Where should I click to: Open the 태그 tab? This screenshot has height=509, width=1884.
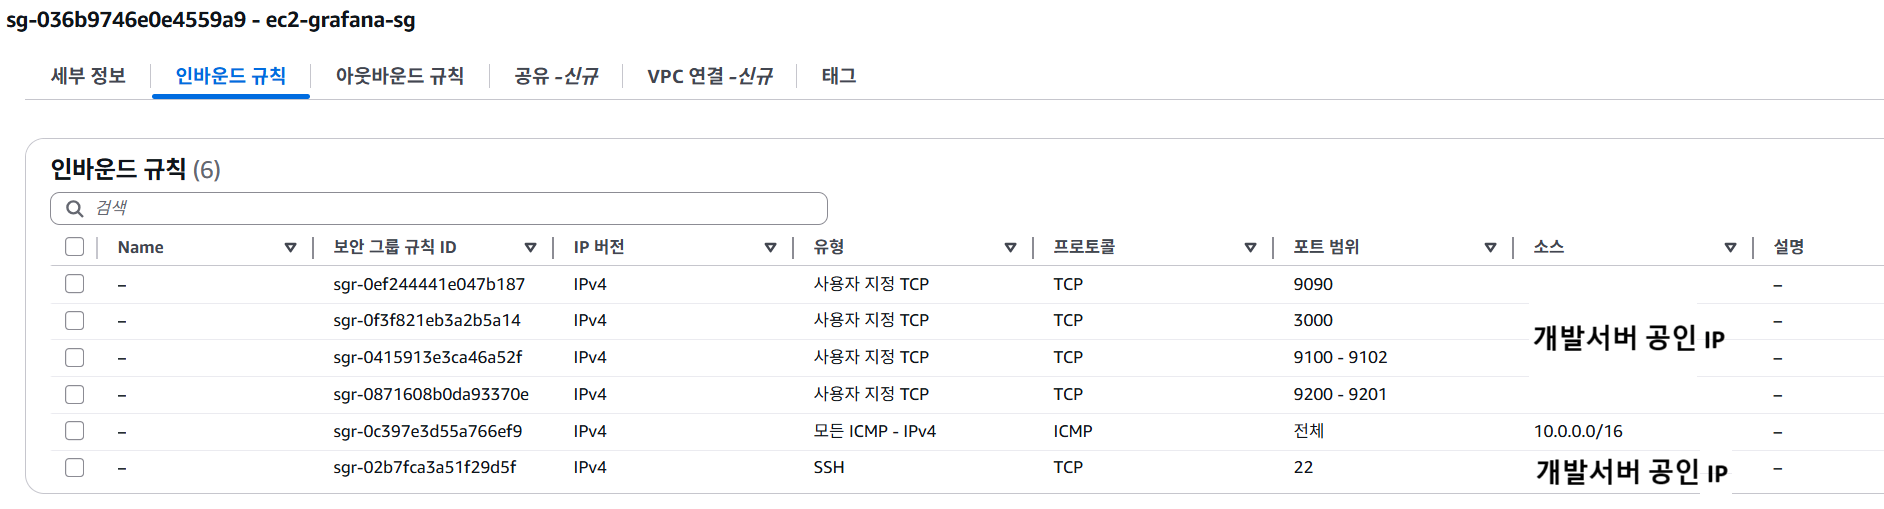(838, 76)
